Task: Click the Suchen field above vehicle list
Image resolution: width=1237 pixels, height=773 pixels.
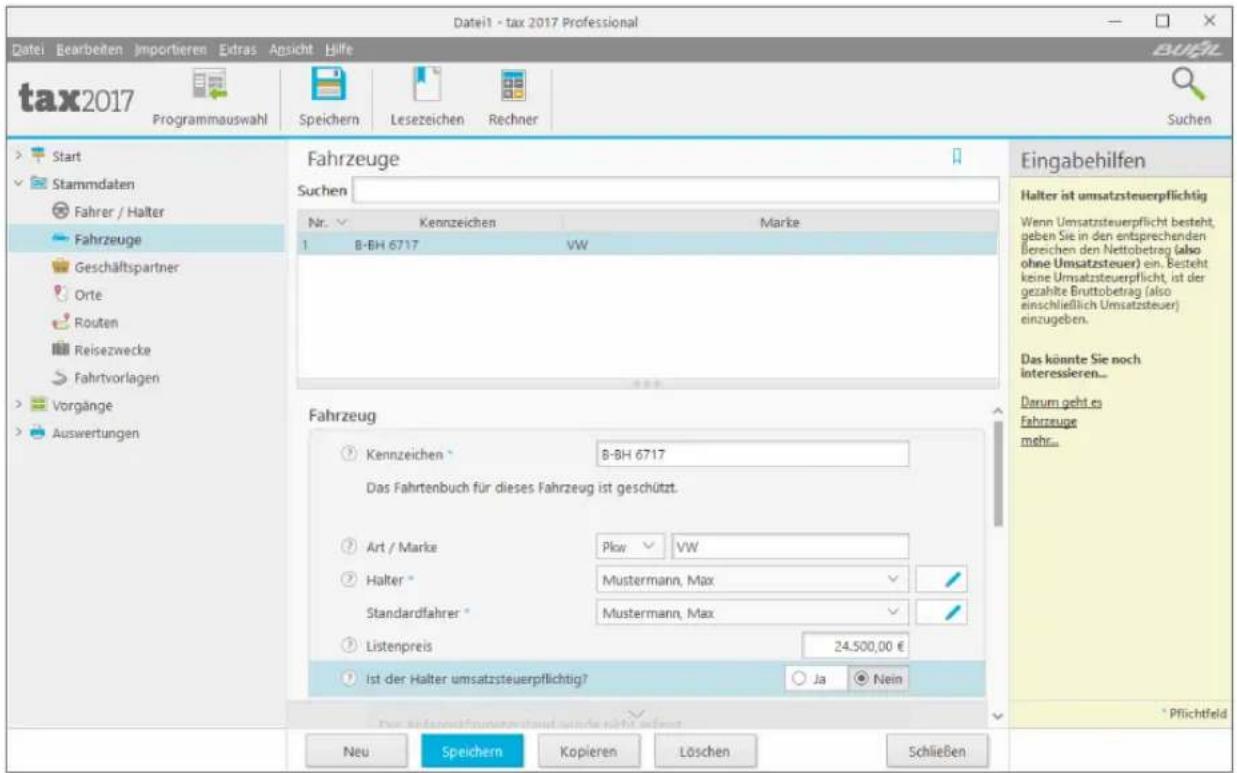Action: point(675,190)
